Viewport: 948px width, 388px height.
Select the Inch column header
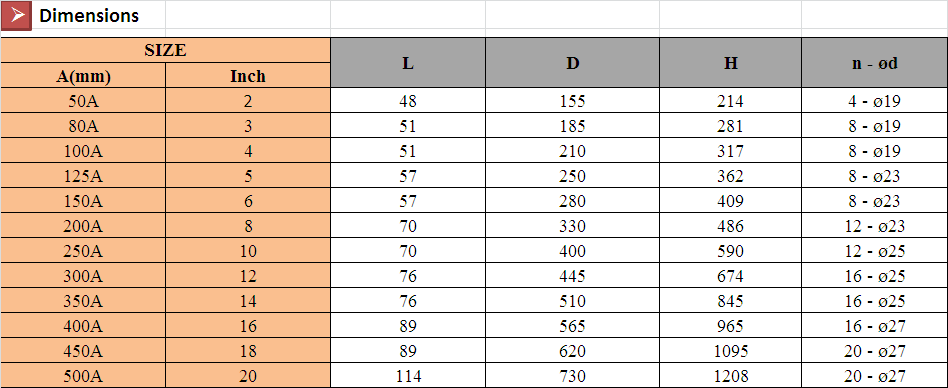[x=248, y=76]
